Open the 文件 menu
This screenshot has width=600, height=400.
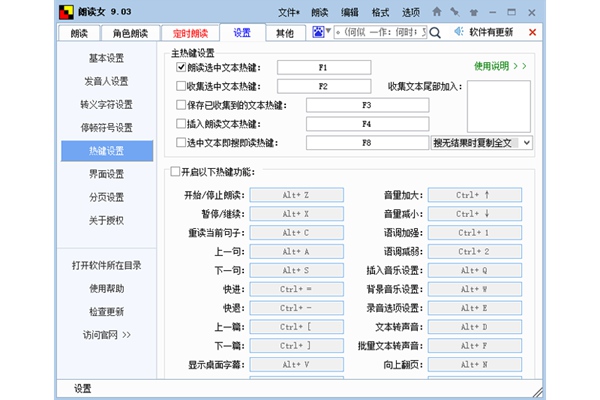point(289,13)
